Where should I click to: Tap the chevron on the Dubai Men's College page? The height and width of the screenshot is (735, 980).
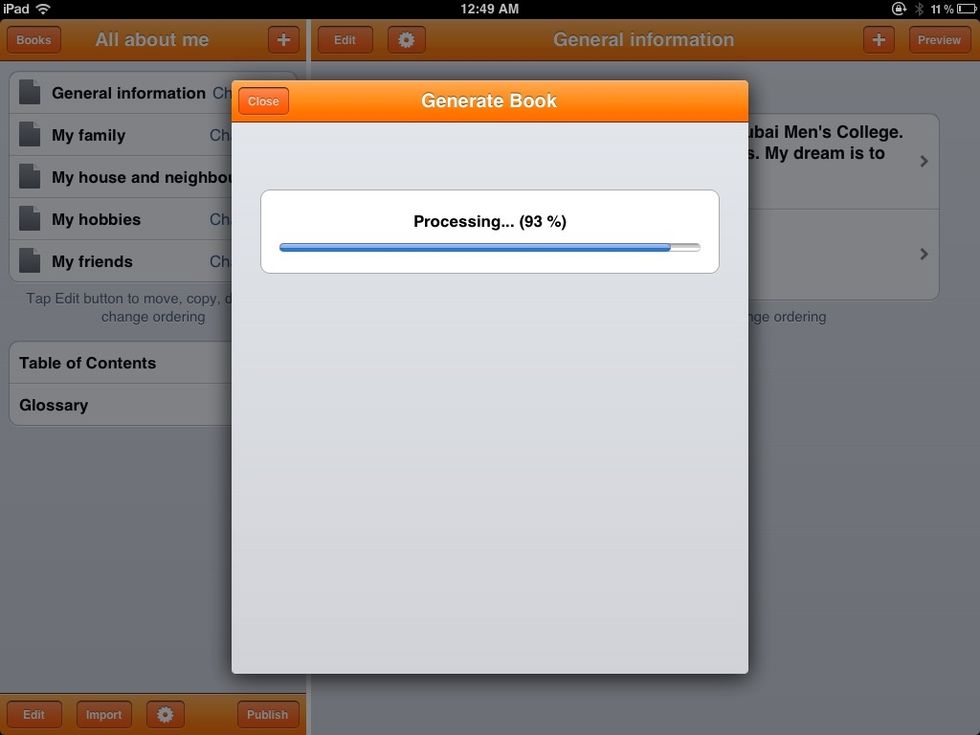point(923,159)
